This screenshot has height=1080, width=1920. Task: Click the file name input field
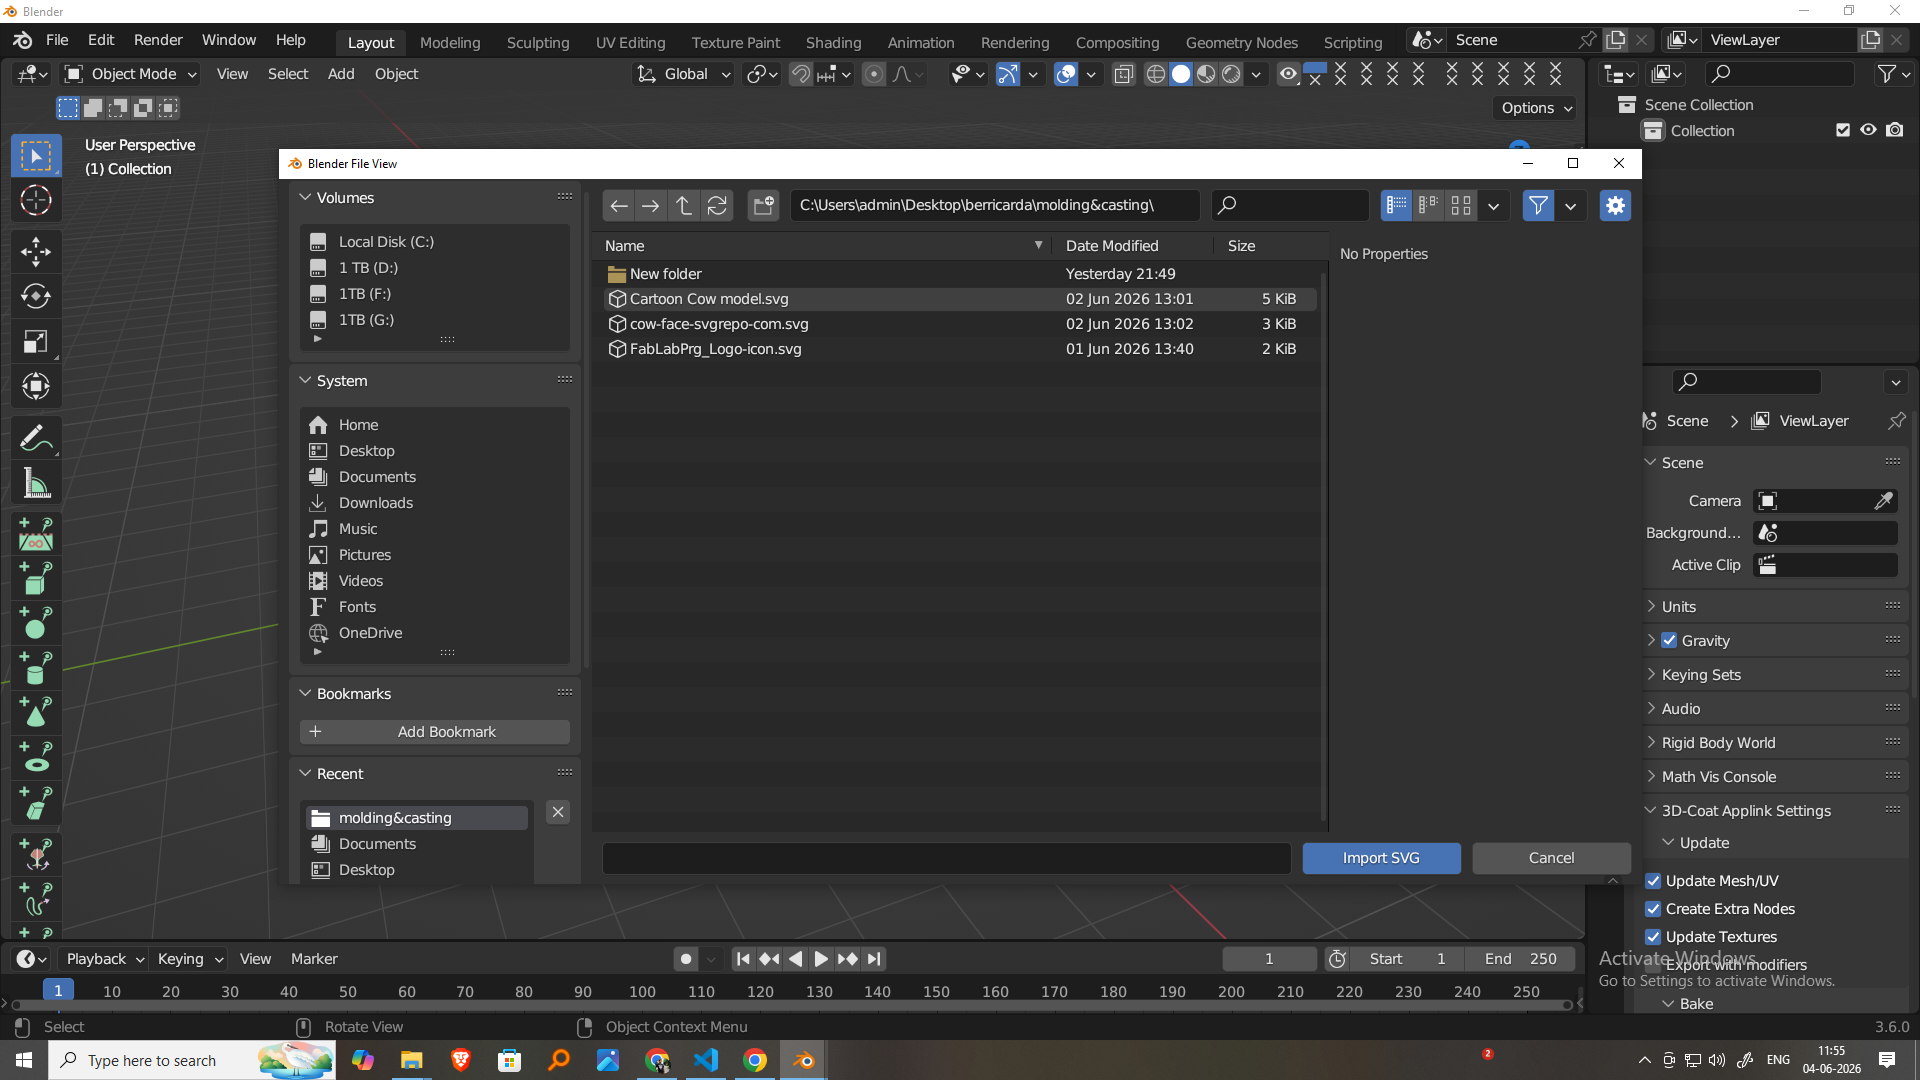(x=946, y=858)
